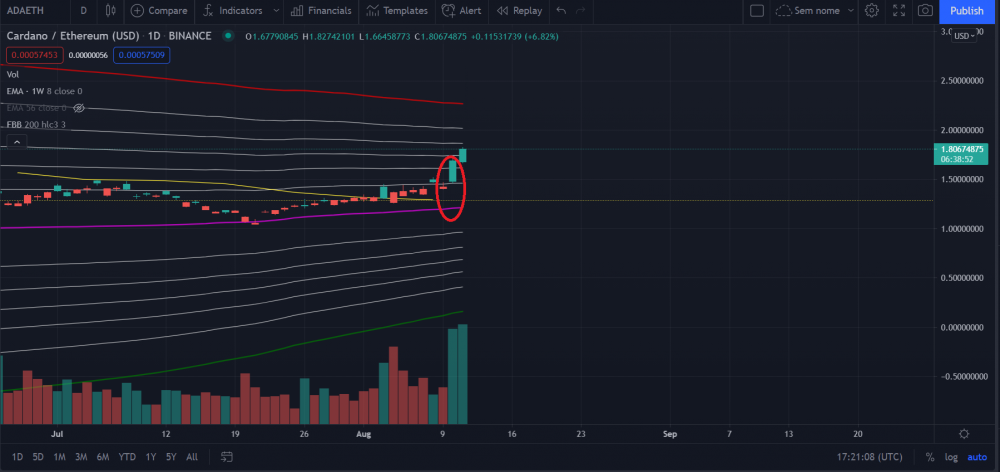Open the Indicators dialog
This screenshot has width=1000, height=472.
pyautogui.click(x=233, y=11)
